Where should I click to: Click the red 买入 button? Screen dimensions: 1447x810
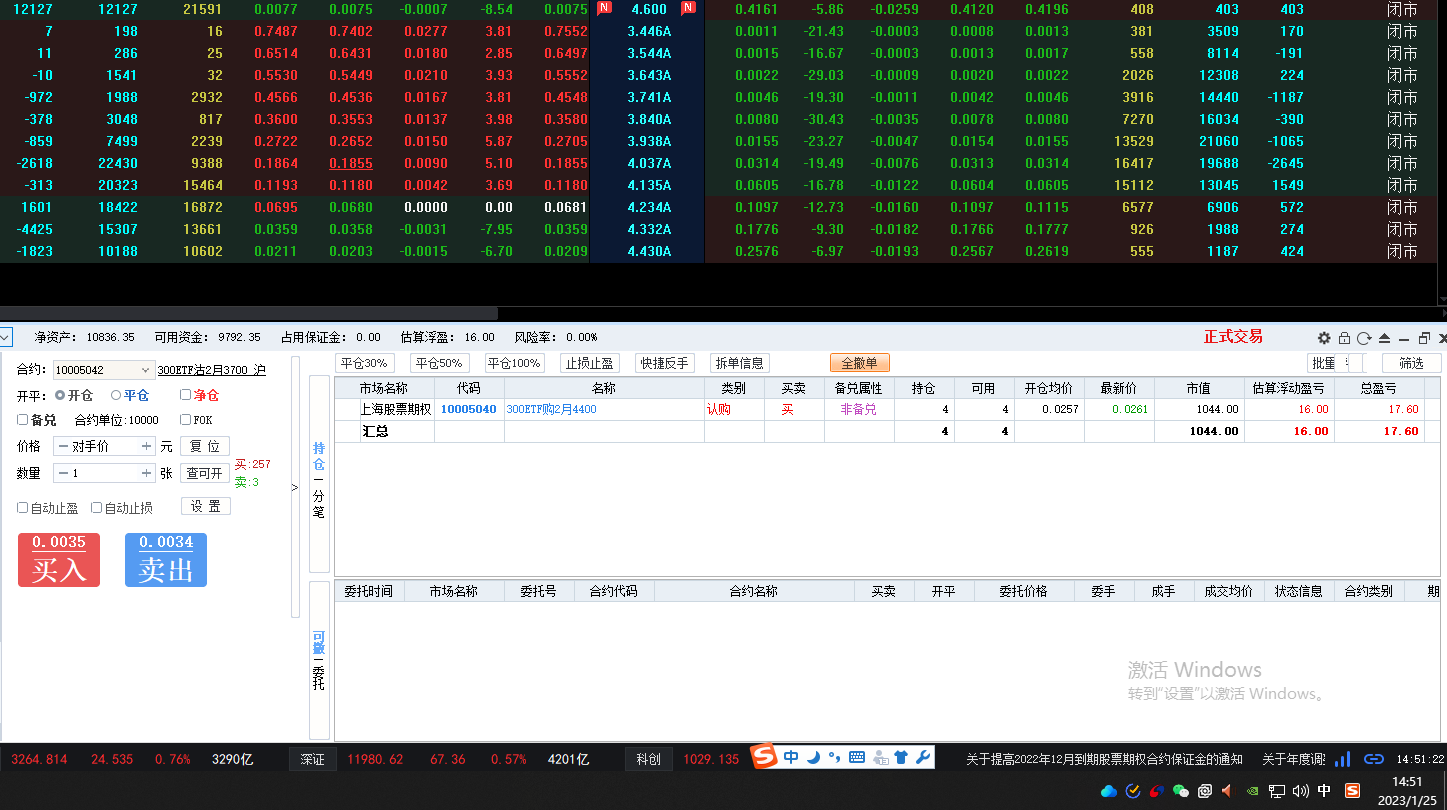(59, 560)
